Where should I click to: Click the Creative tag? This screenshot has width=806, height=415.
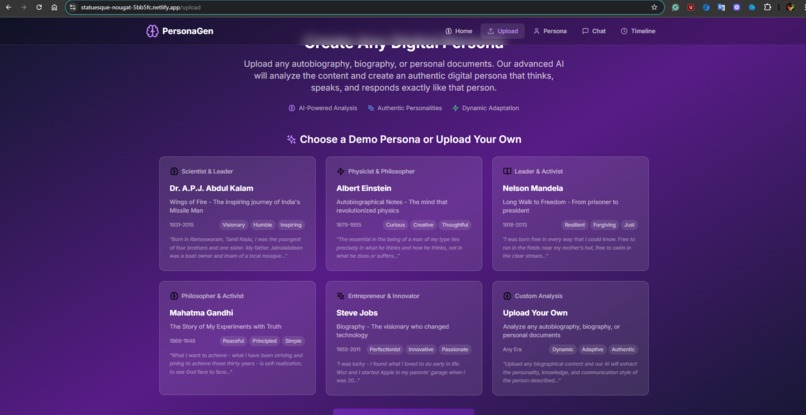(424, 225)
